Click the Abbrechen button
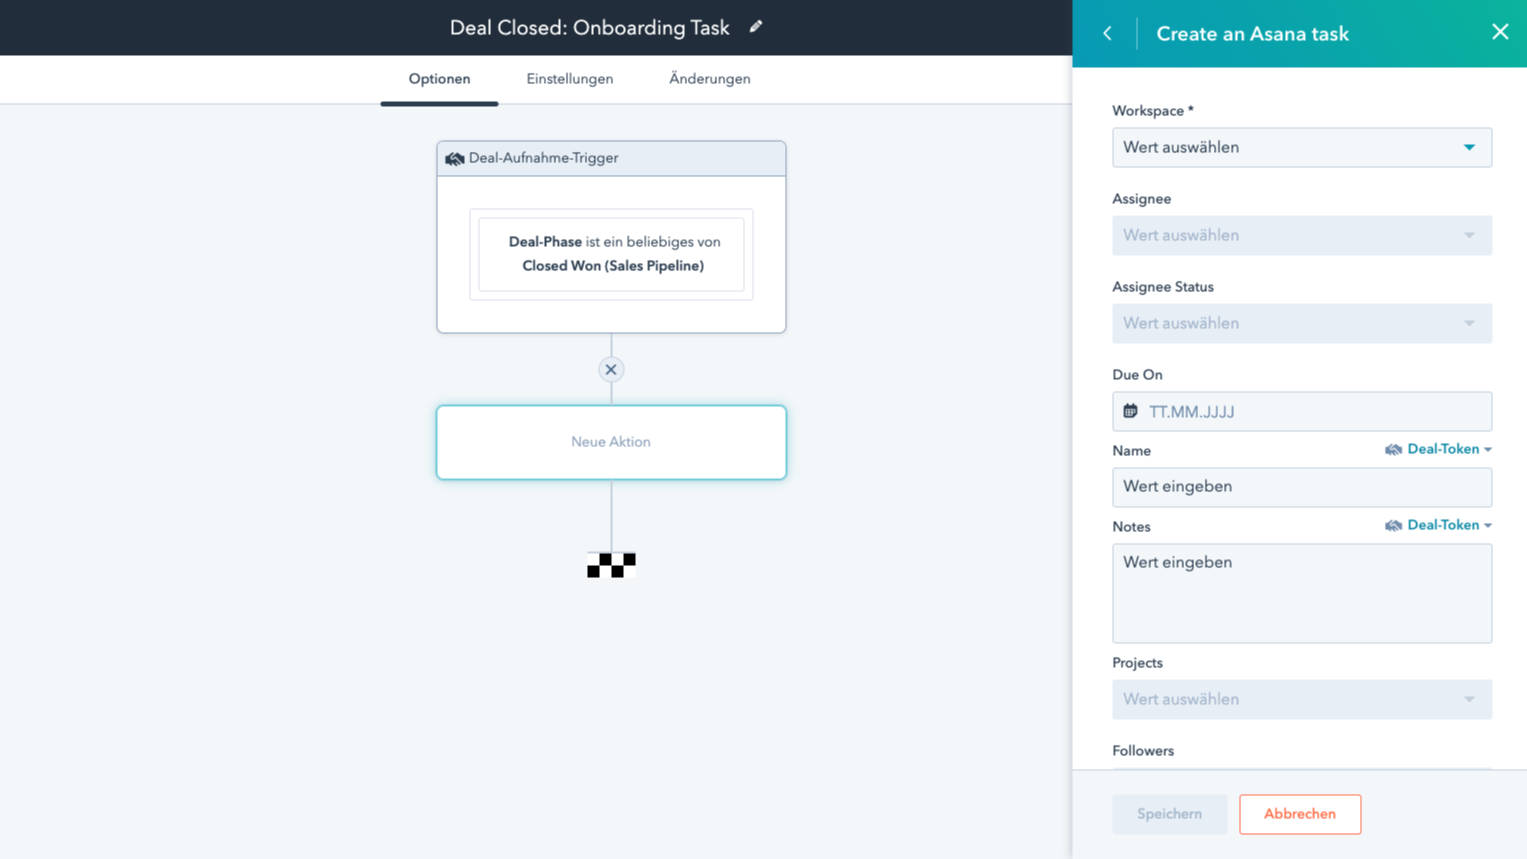The width and height of the screenshot is (1527, 859). tap(1299, 814)
